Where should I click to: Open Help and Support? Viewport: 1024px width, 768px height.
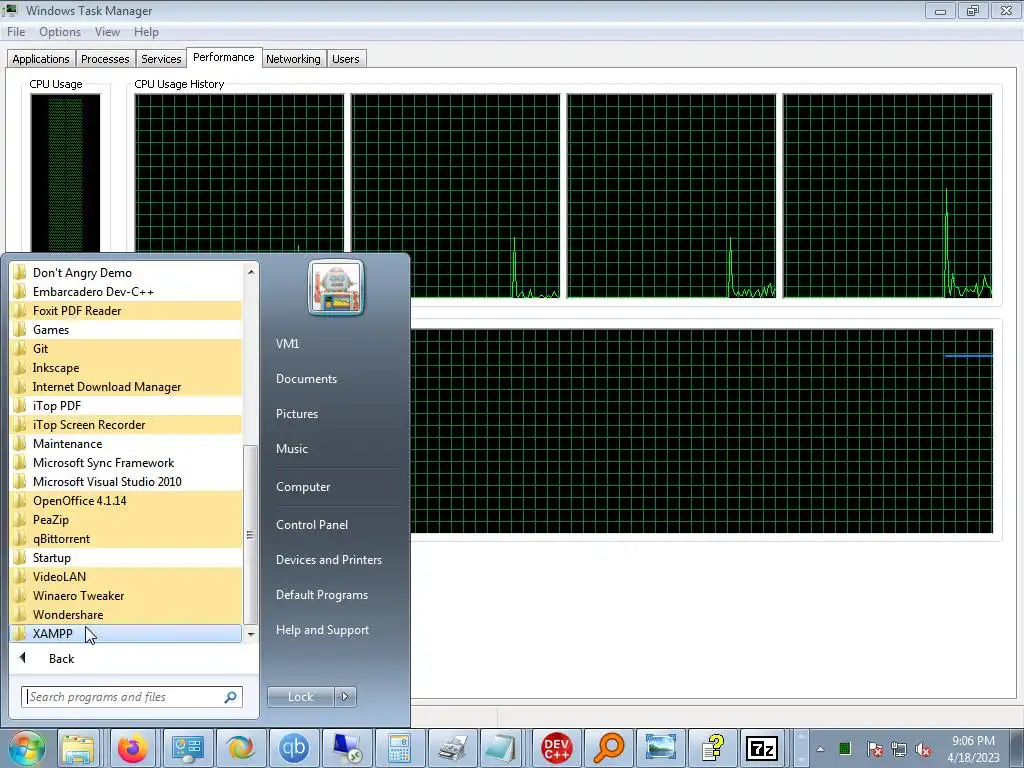[322, 630]
